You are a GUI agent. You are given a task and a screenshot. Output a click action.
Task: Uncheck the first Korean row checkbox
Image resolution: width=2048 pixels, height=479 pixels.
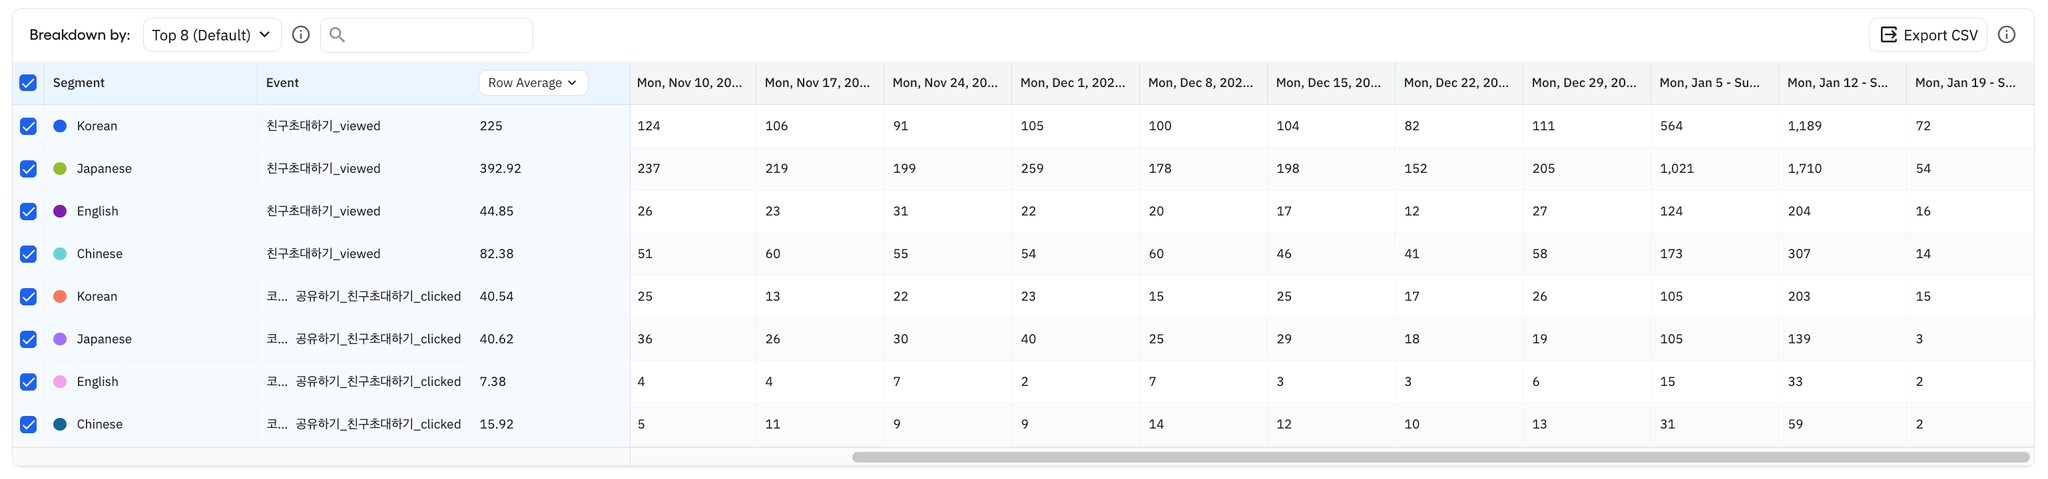coord(28,126)
